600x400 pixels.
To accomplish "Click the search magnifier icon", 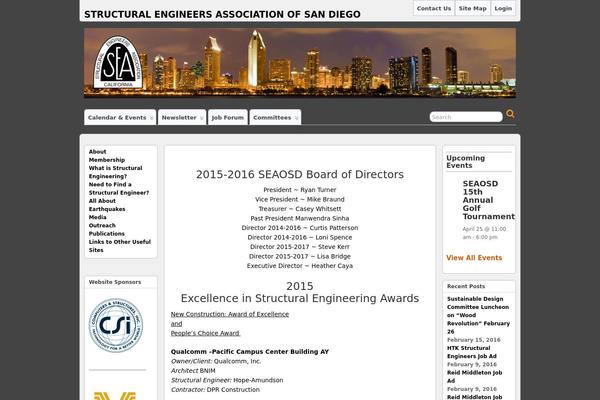I will pyautogui.click(x=510, y=114).
